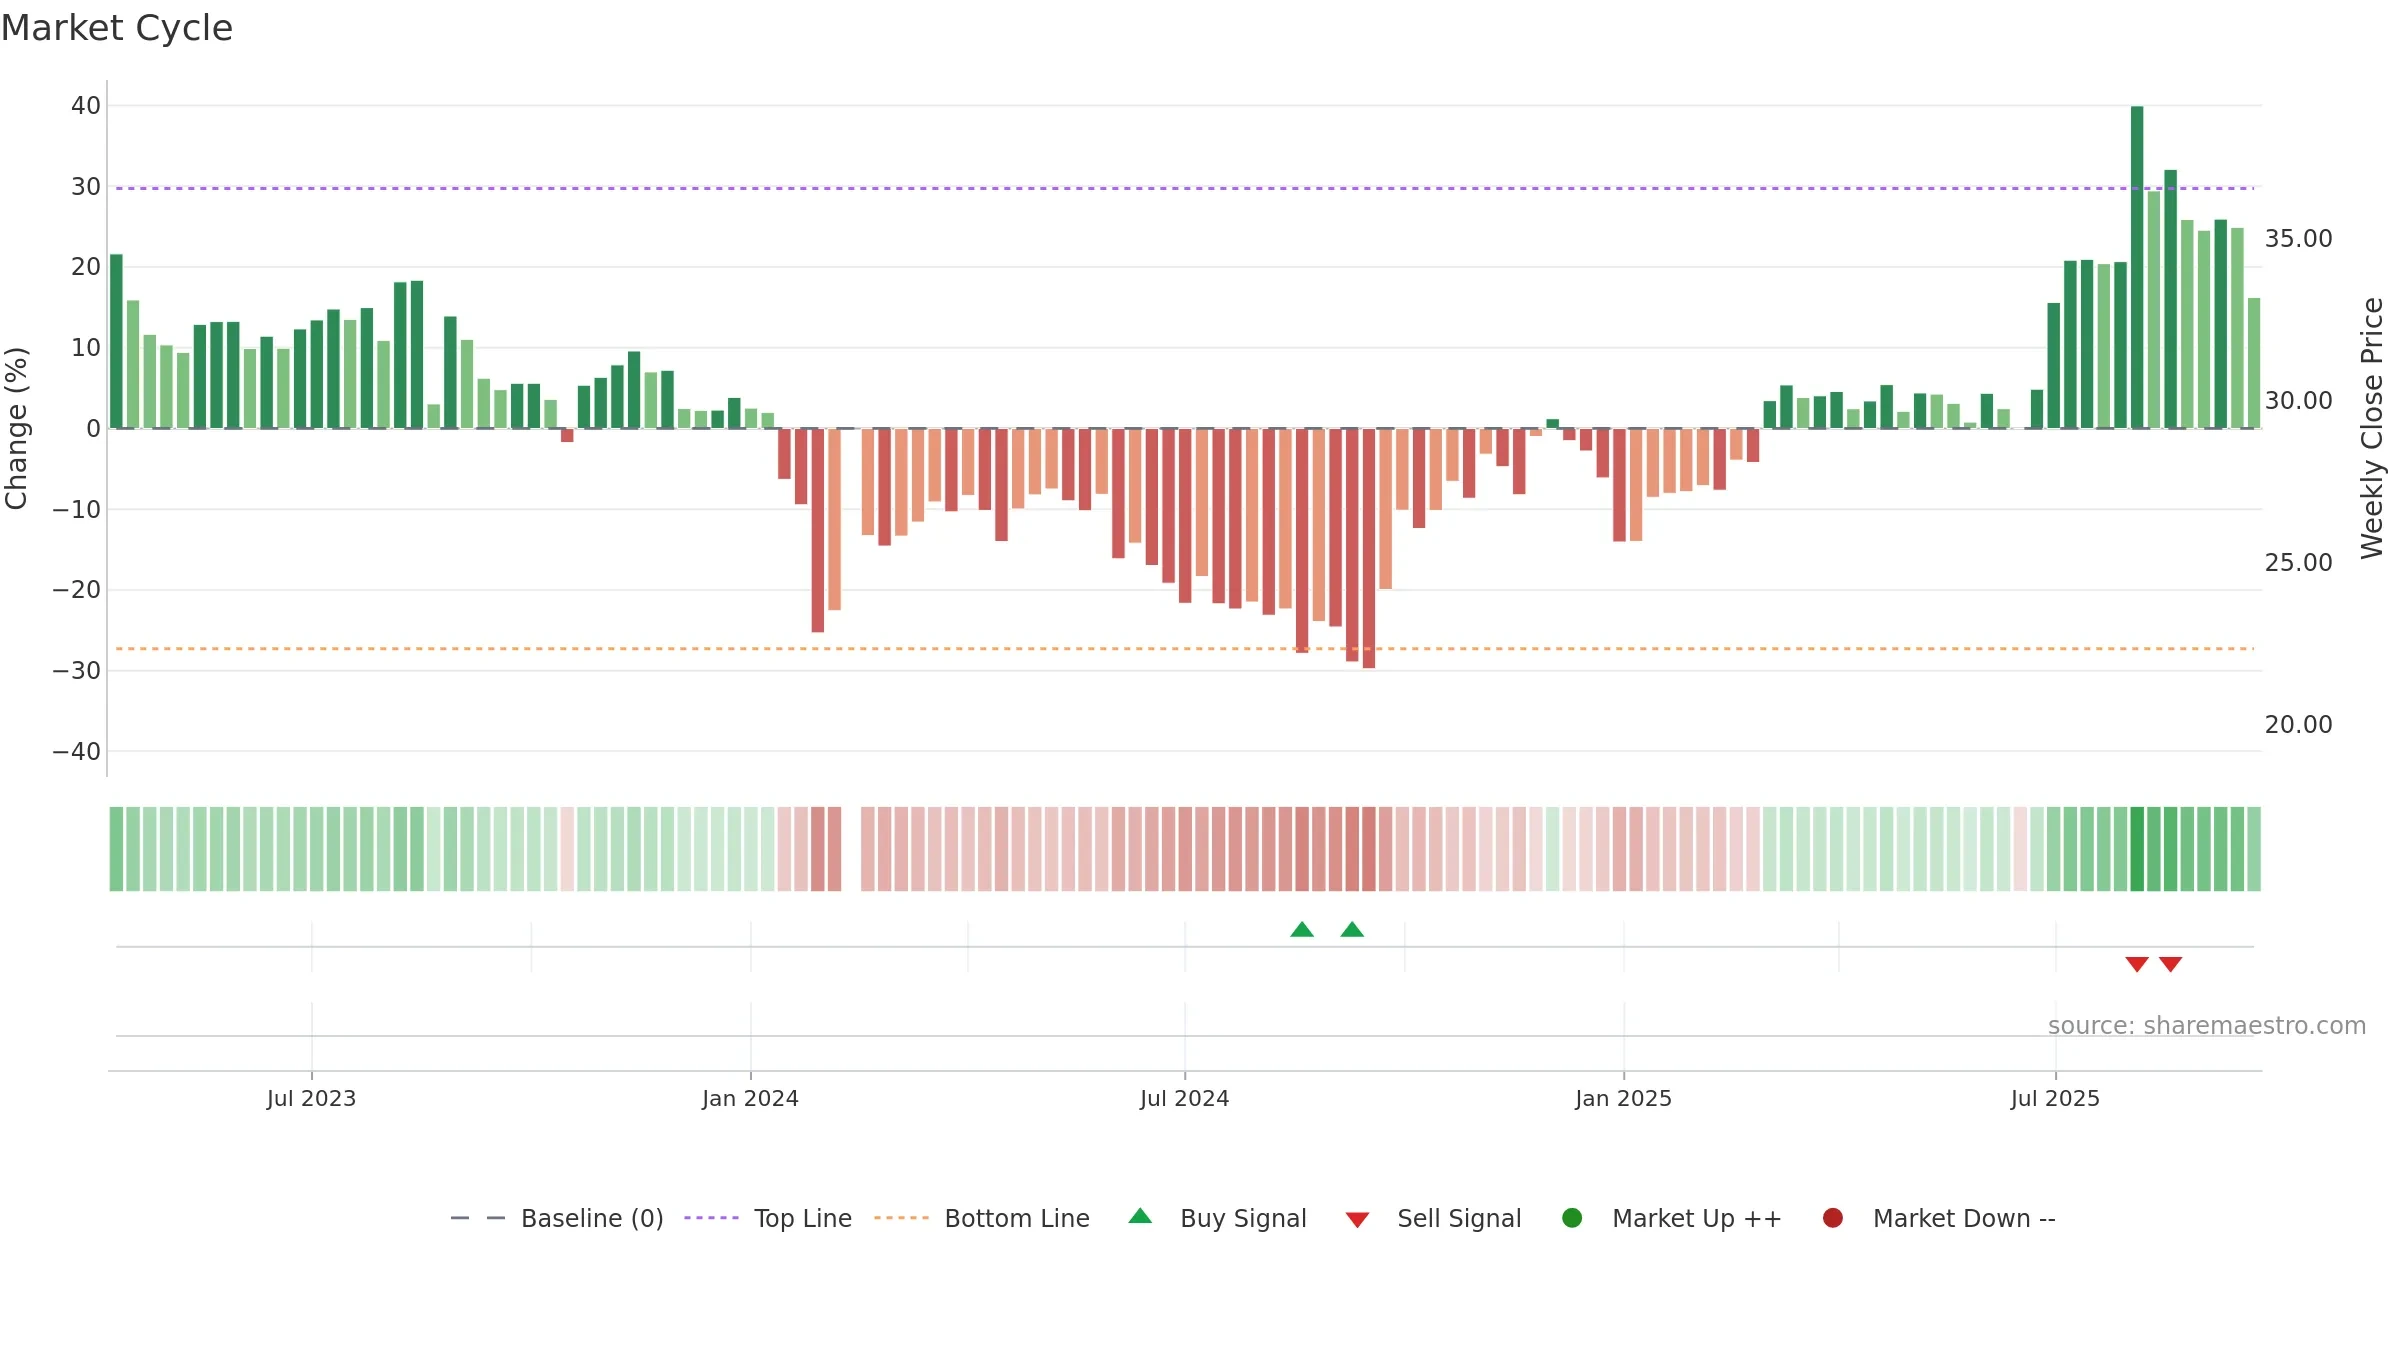Click the deepest red bar near minus 30
Image resolution: width=2400 pixels, height=1350 pixels.
click(1369, 548)
